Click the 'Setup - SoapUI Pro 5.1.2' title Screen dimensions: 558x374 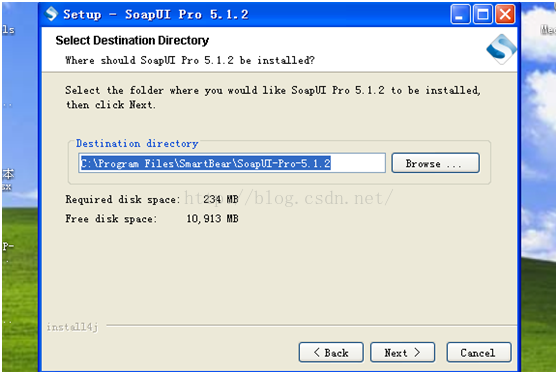[156, 14]
